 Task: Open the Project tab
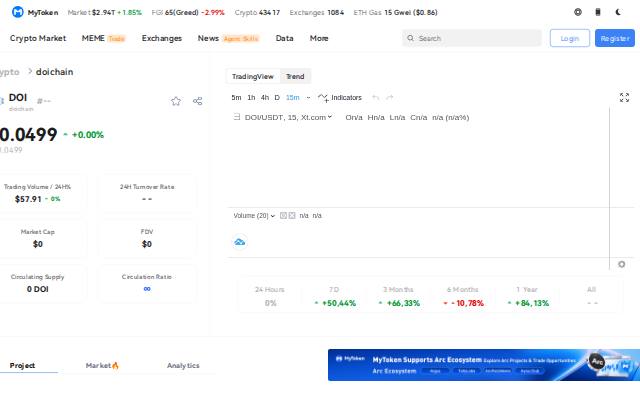click(x=22, y=365)
